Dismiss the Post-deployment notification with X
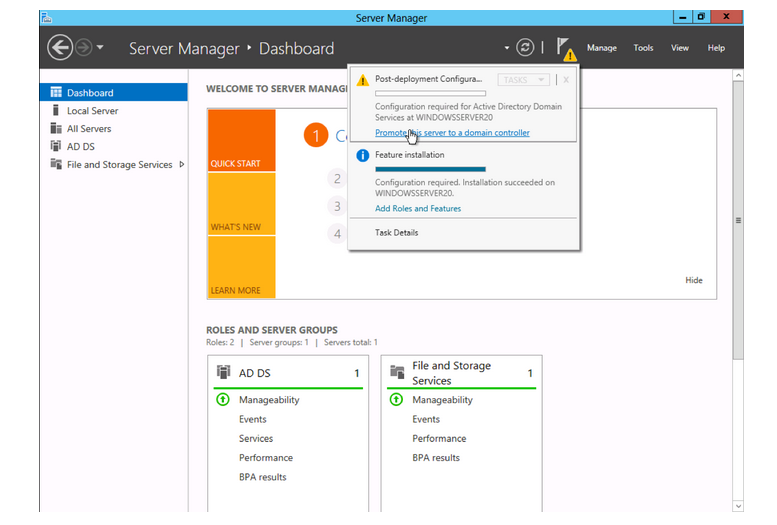This screenshot has height=525, width=777. point(565,80)
